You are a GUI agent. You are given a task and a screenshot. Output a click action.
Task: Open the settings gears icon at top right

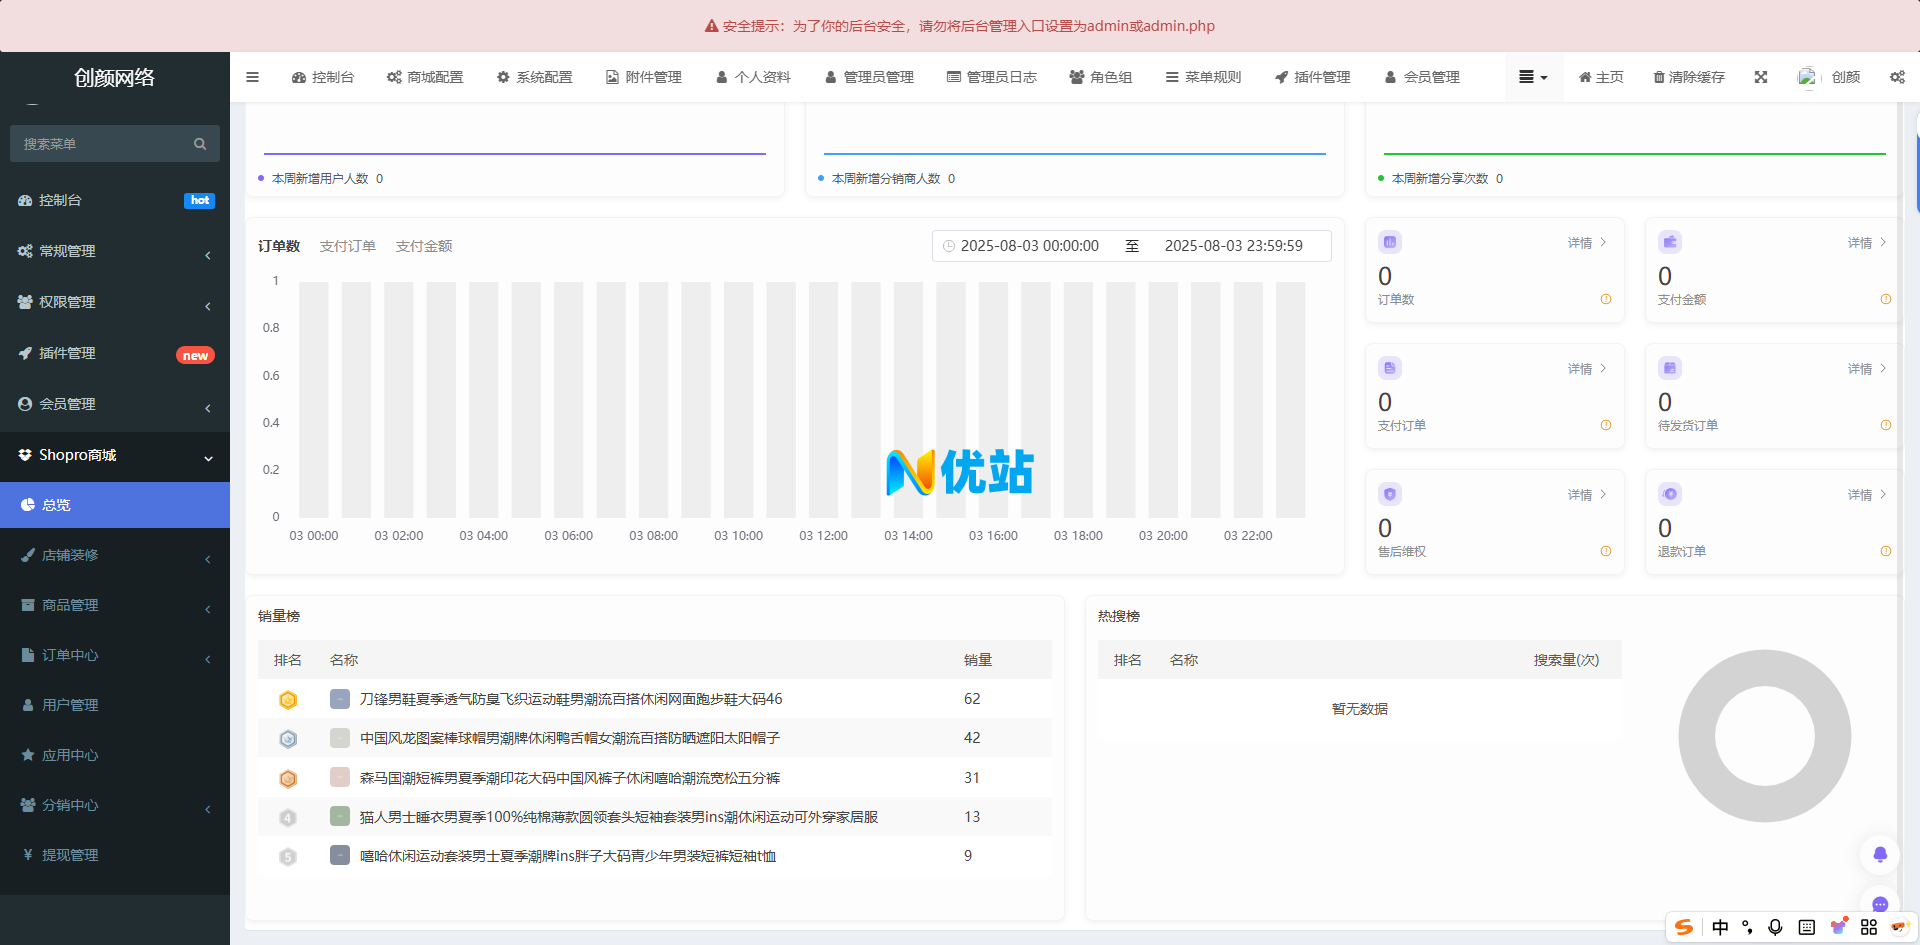[x=1897, y=77]
